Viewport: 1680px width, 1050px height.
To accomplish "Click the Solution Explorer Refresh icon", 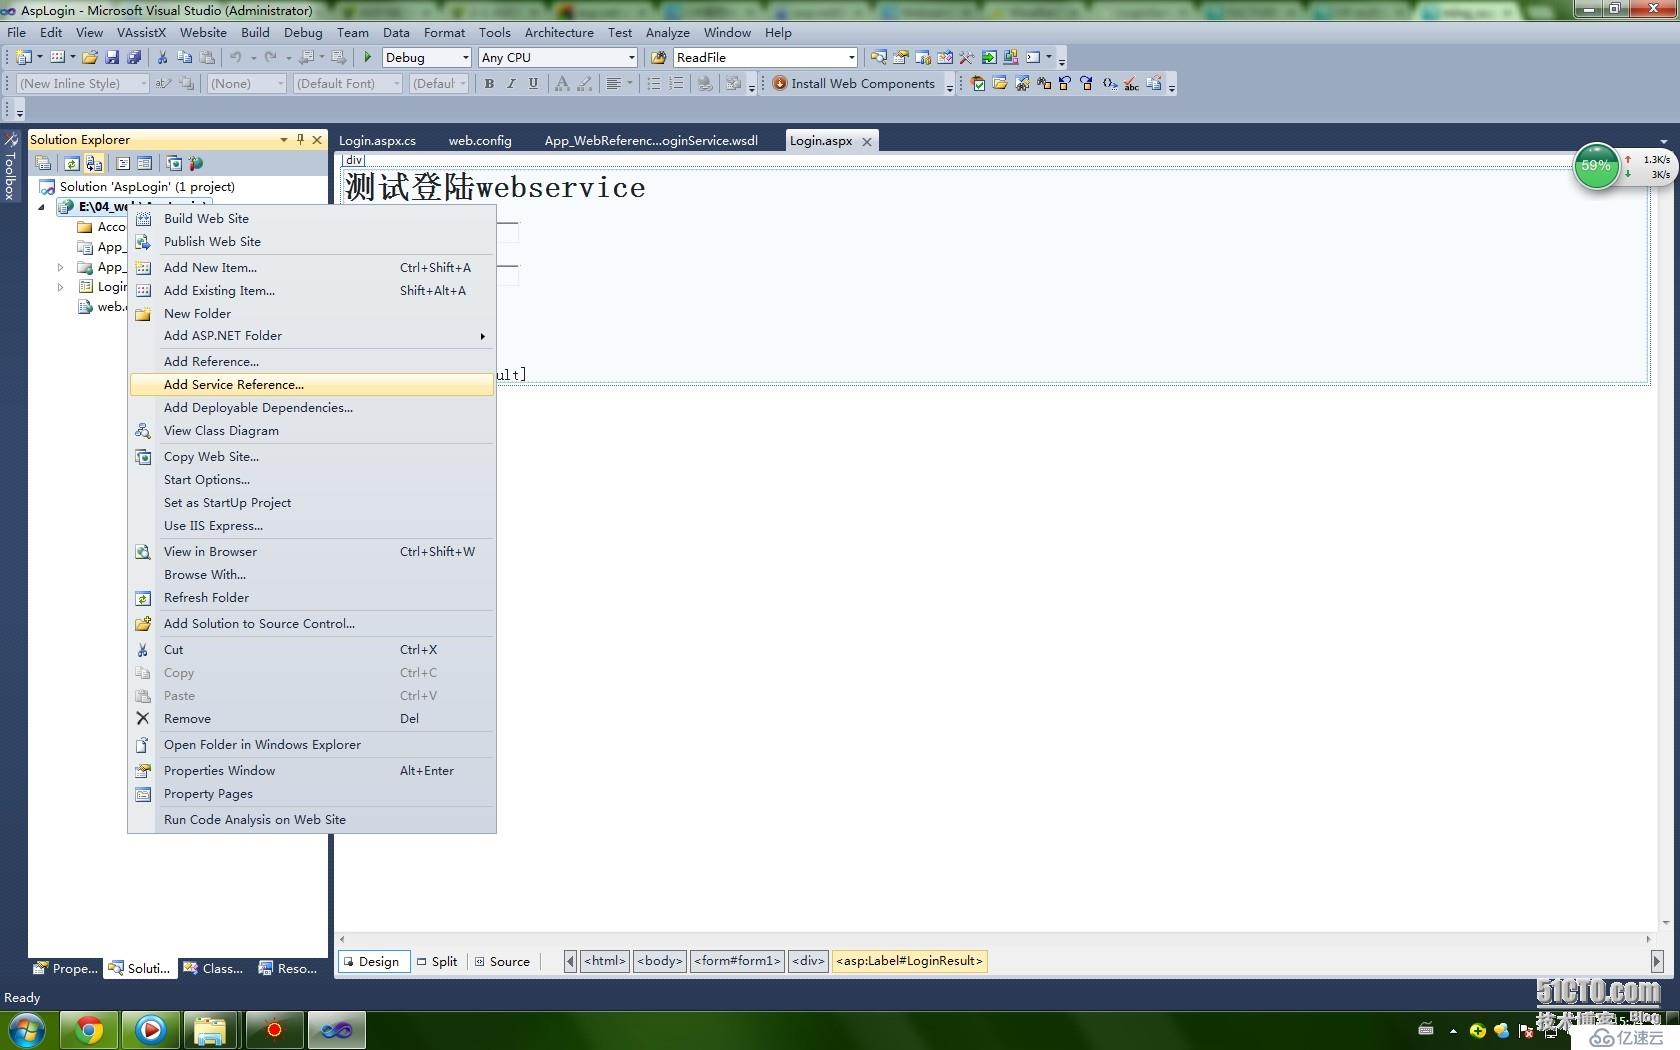I will click(72, 163).
